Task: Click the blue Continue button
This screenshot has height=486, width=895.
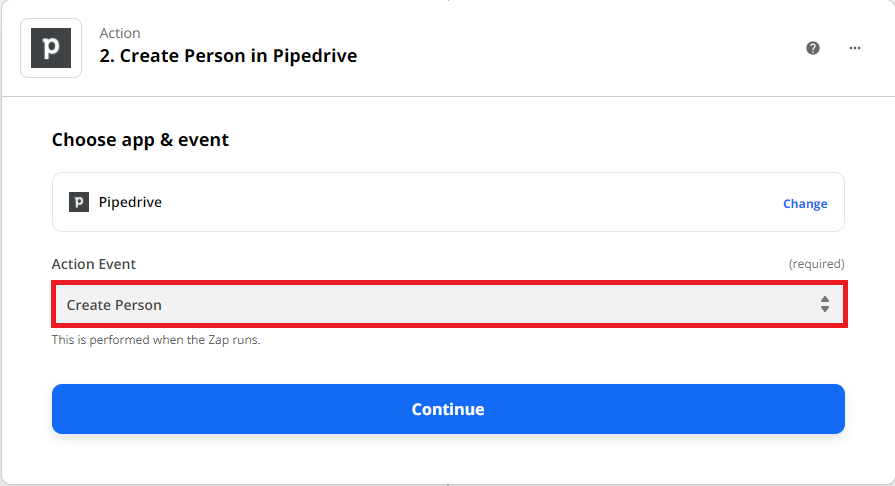Action: click(448, 409)
